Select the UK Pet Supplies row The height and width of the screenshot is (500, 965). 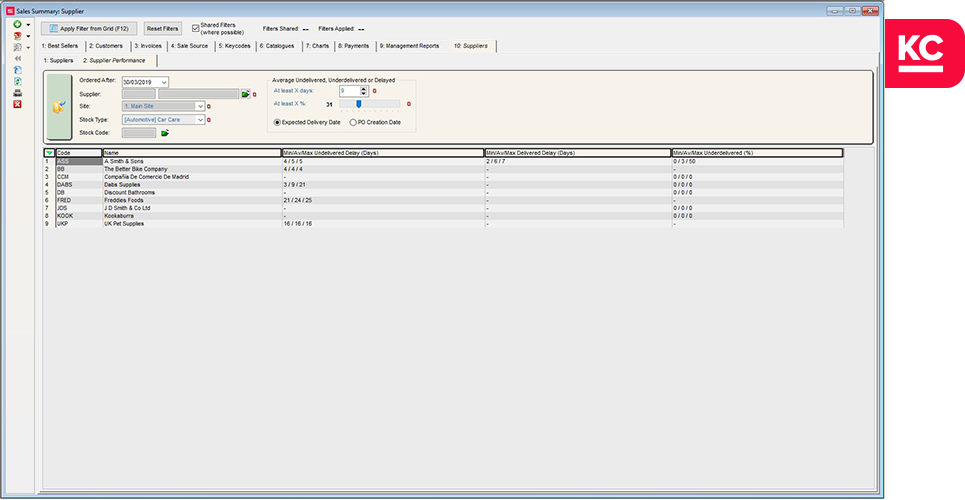[443, 224]
